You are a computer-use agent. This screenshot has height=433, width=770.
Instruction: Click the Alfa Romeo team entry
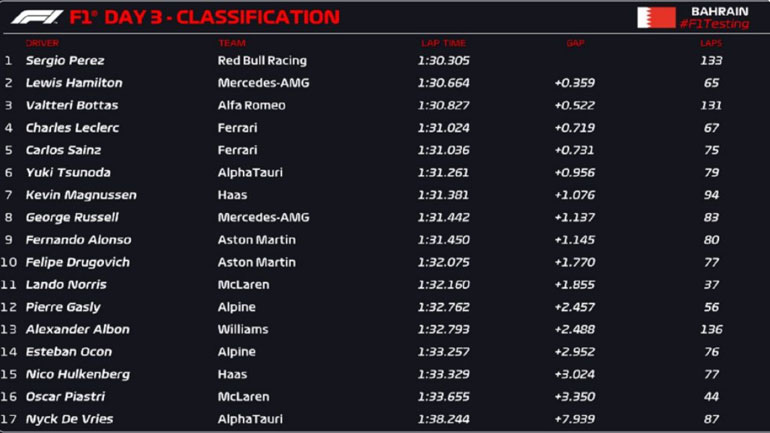pos(251,105)
